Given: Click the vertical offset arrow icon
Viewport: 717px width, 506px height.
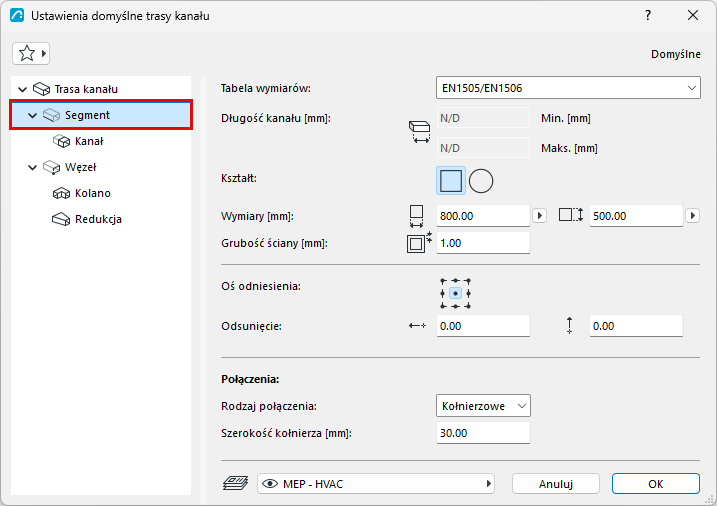Looking at the screenshot, I should point(569,325).
